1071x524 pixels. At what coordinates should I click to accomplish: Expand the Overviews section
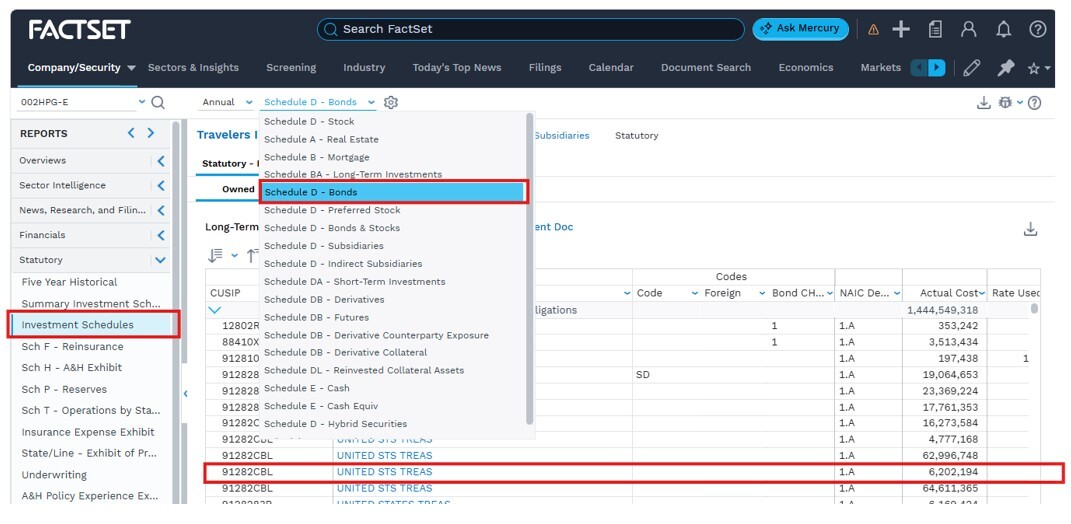tap(161, 161)
